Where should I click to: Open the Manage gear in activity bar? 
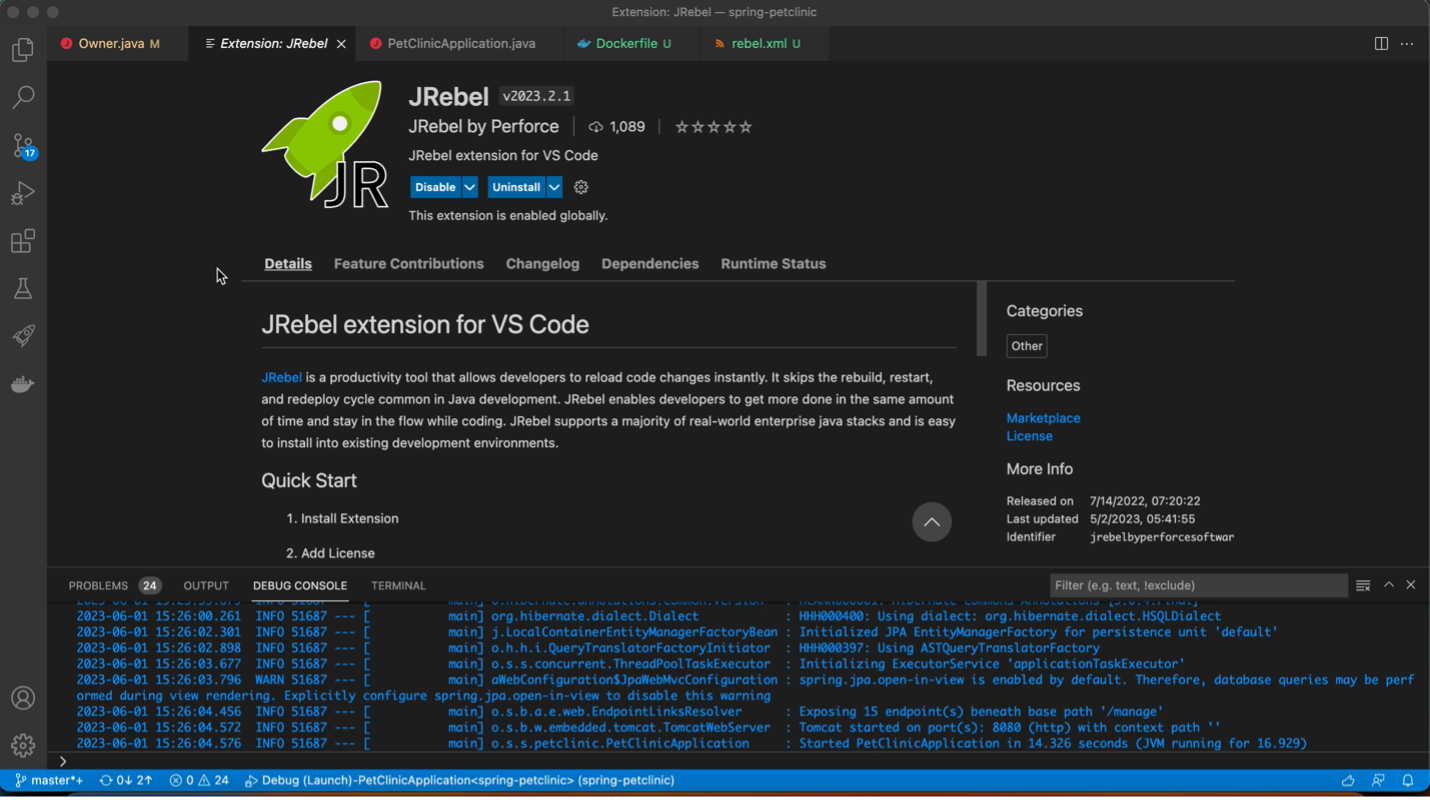tap(23, 745)
